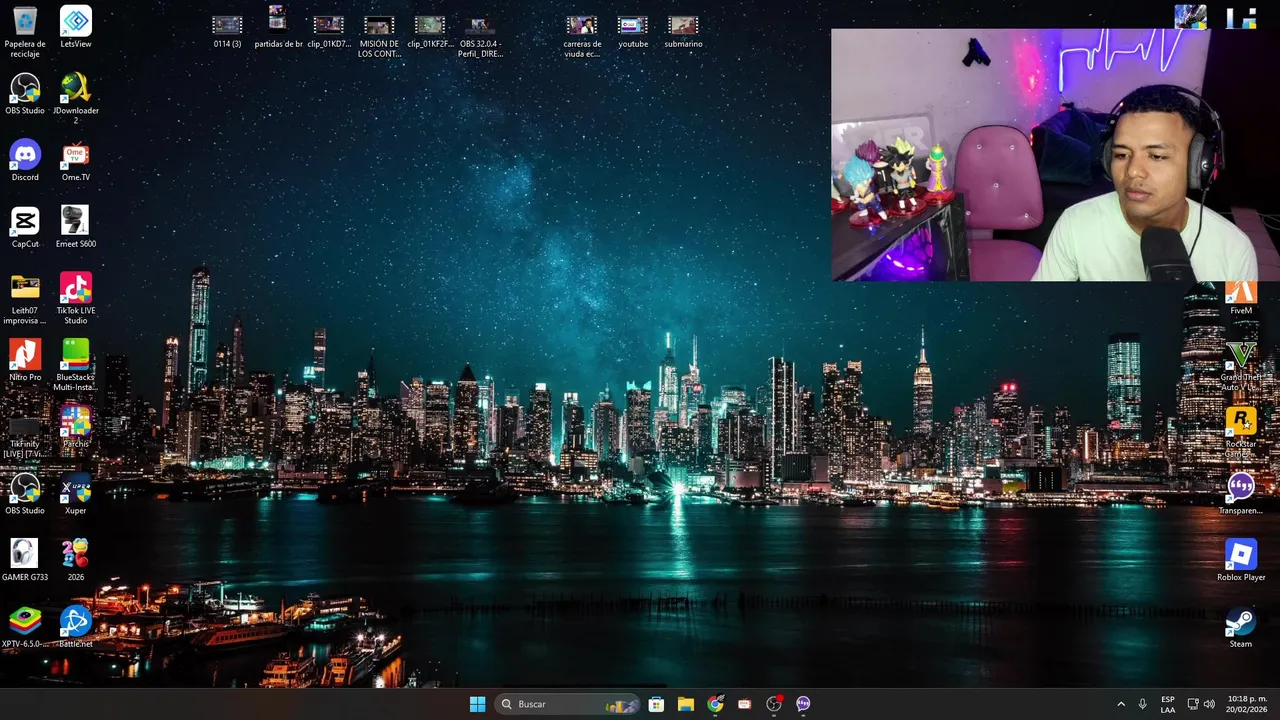Select the Xuper desktop shortcut
The width and height of the screenshot is (1280, 720).
click(x=76, y=494)
